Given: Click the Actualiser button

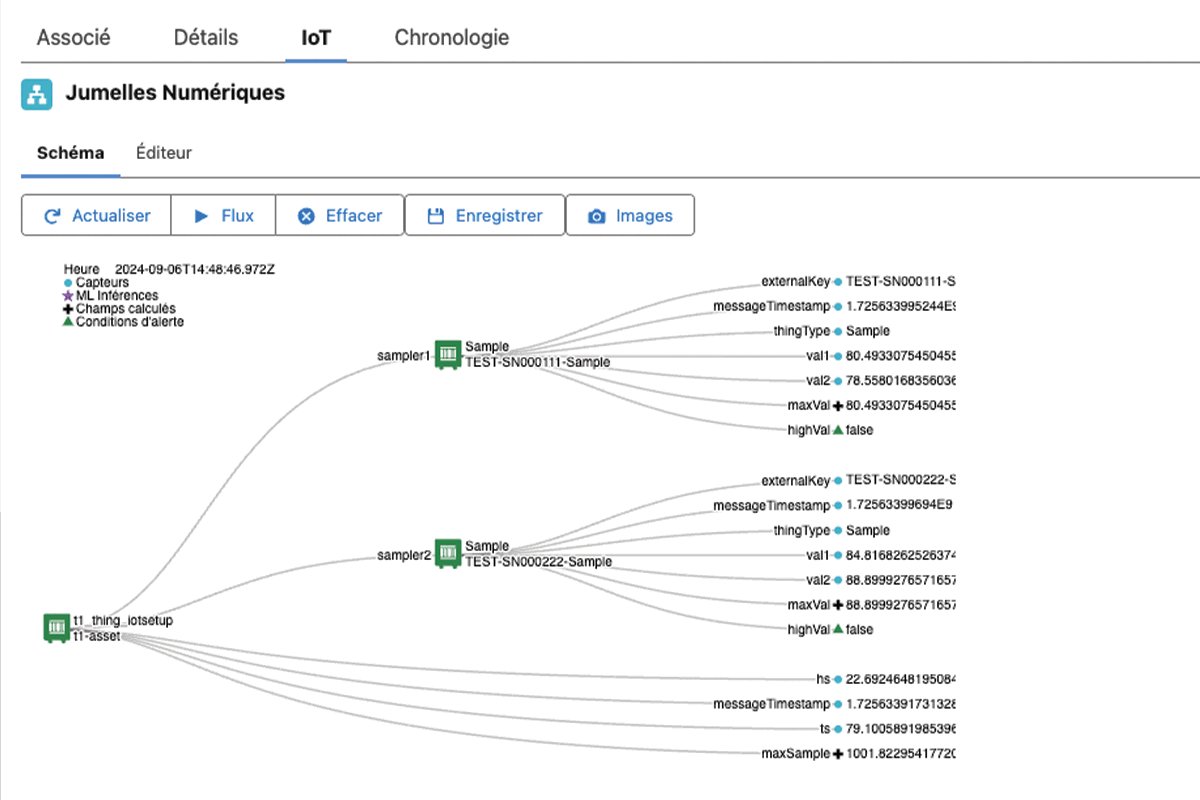Looking at the screenshot, I should click(x=96, y=215).
